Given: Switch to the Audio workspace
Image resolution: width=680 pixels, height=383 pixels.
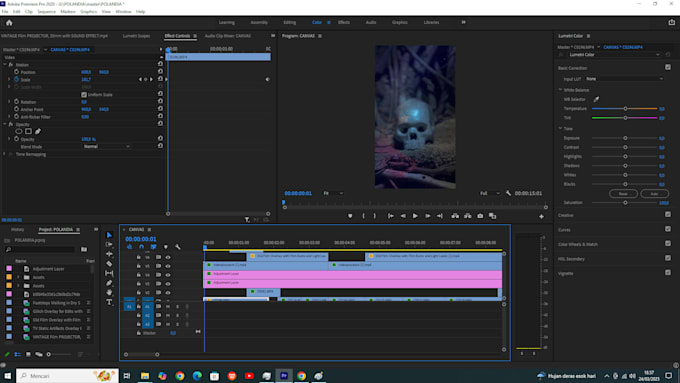Looking at the screenshot, I should [x=371, y=23].
